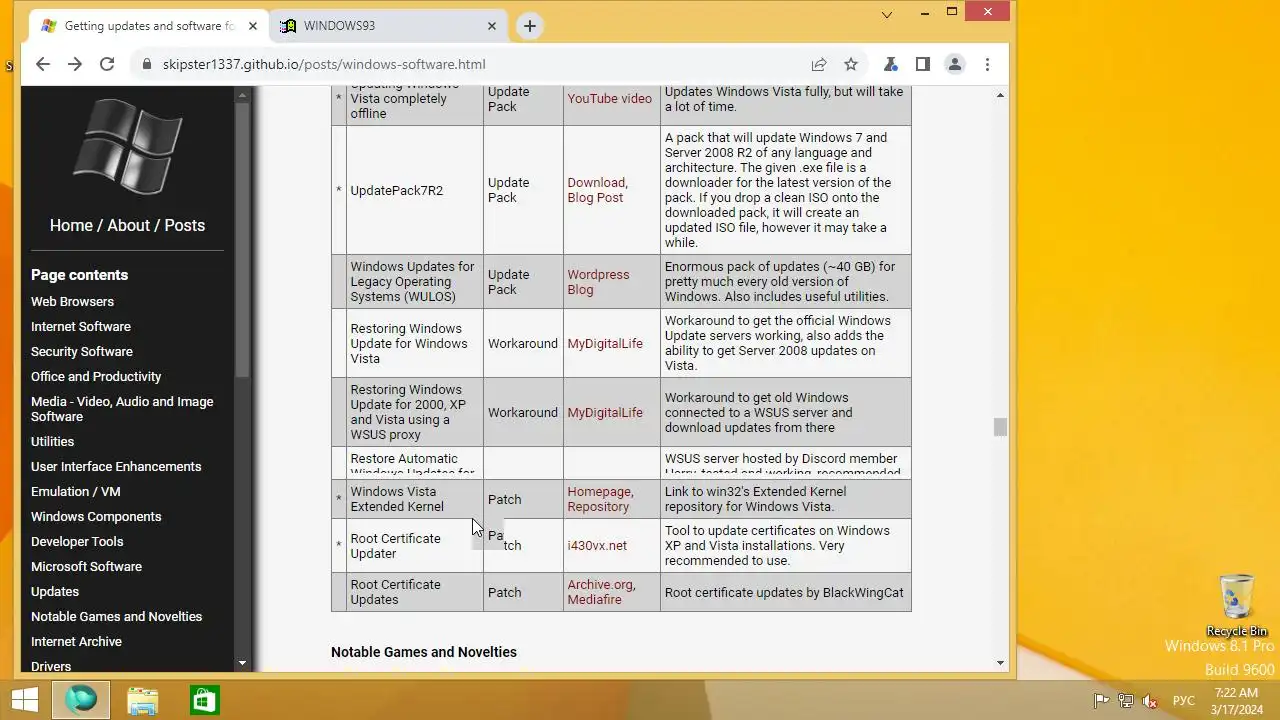The height and width of the screenshot is (720, 1280).
Task: Switch to the WINDOWS93 tab
Action: 390,26
